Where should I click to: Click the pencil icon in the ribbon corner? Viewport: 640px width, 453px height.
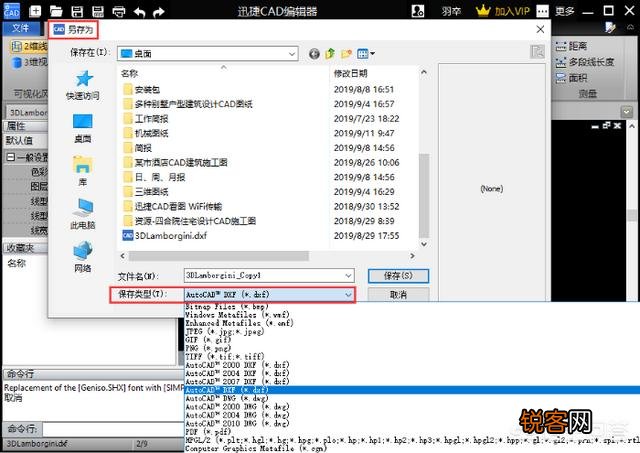click(610, 27)
